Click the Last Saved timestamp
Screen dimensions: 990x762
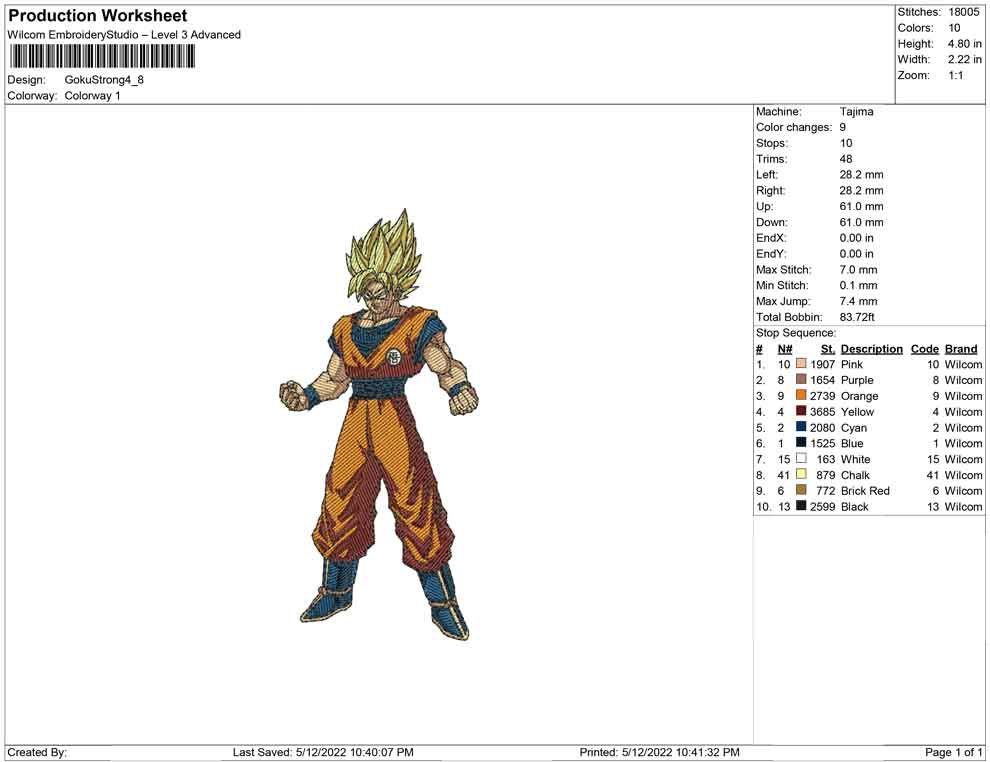[323, 752]
